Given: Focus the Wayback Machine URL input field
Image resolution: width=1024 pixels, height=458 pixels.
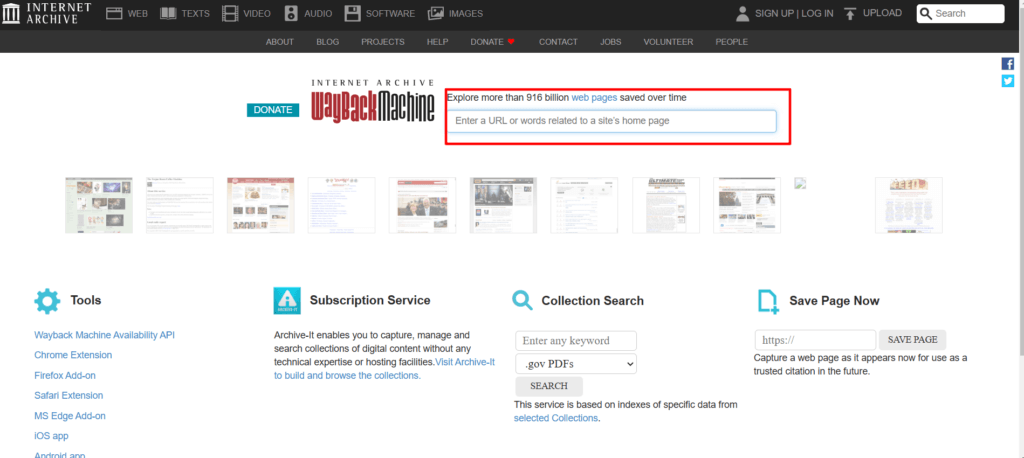Looking at the screenshot, I should click(612, 121).
